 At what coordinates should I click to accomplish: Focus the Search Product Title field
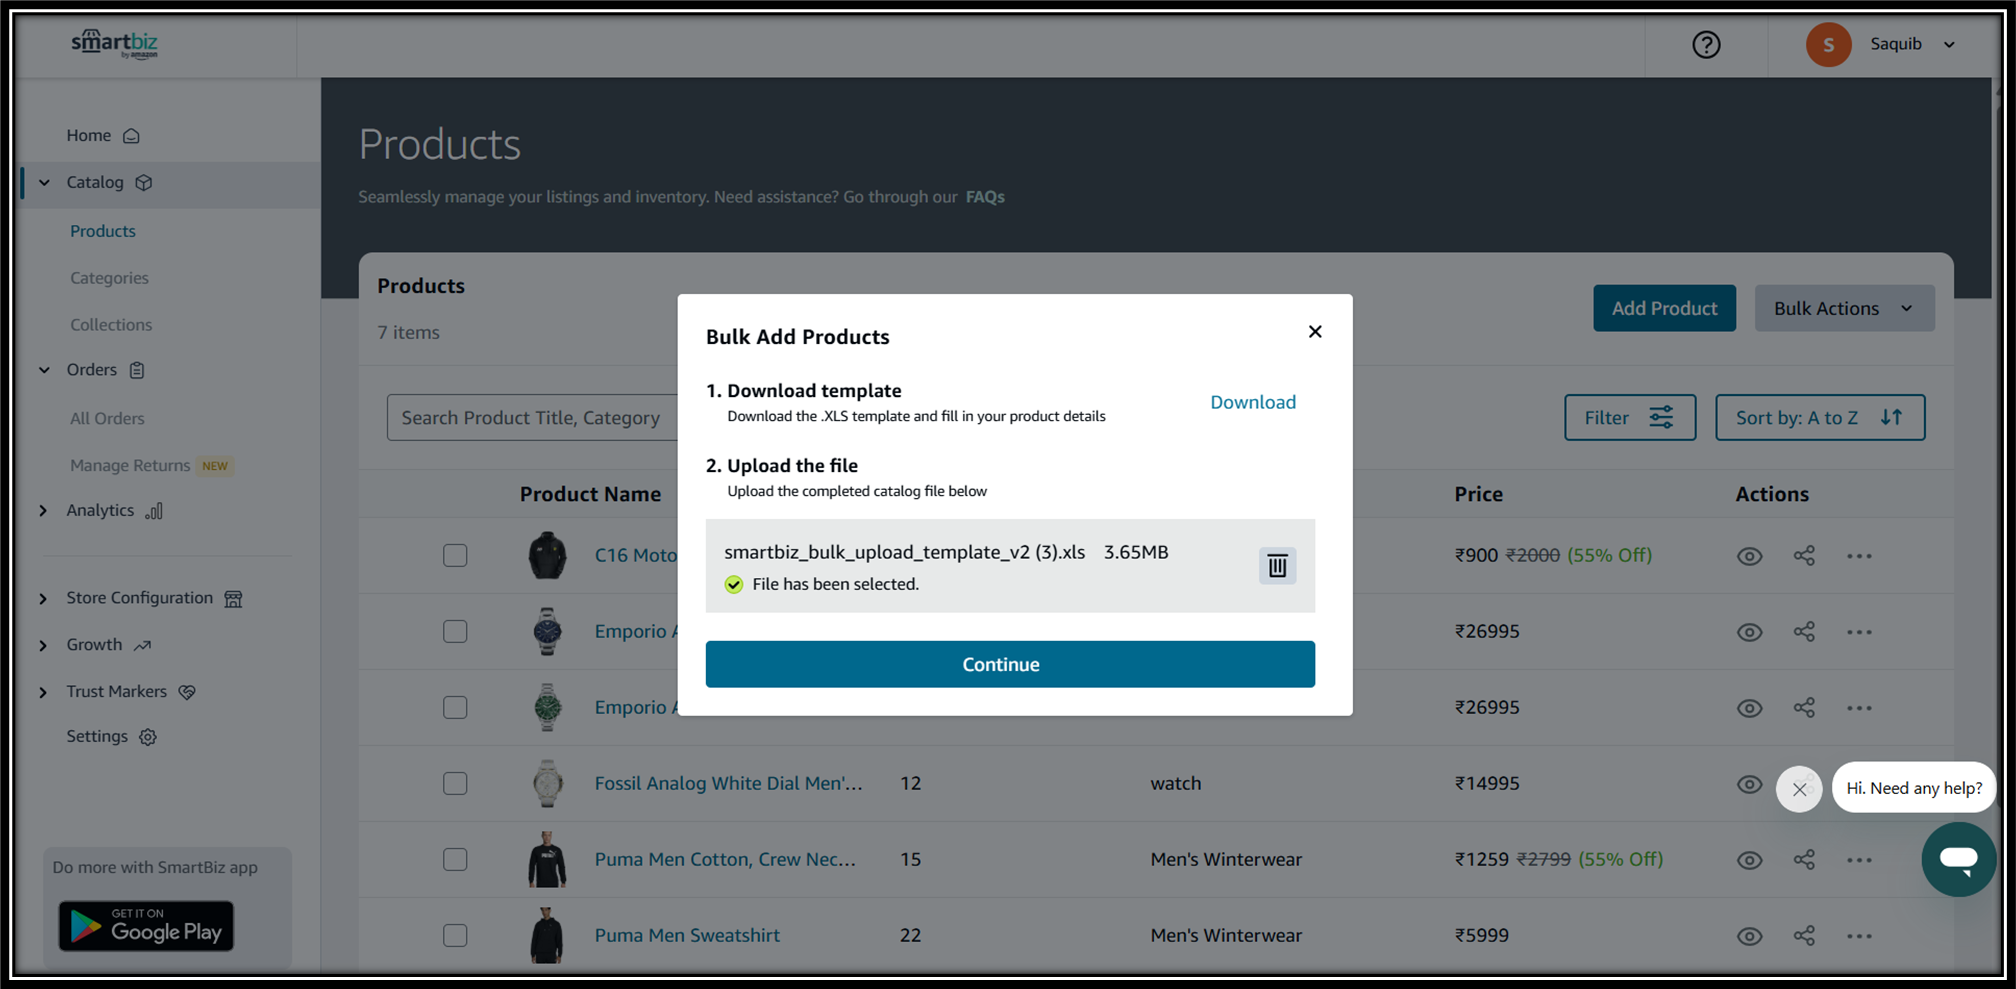coord(532,417)
